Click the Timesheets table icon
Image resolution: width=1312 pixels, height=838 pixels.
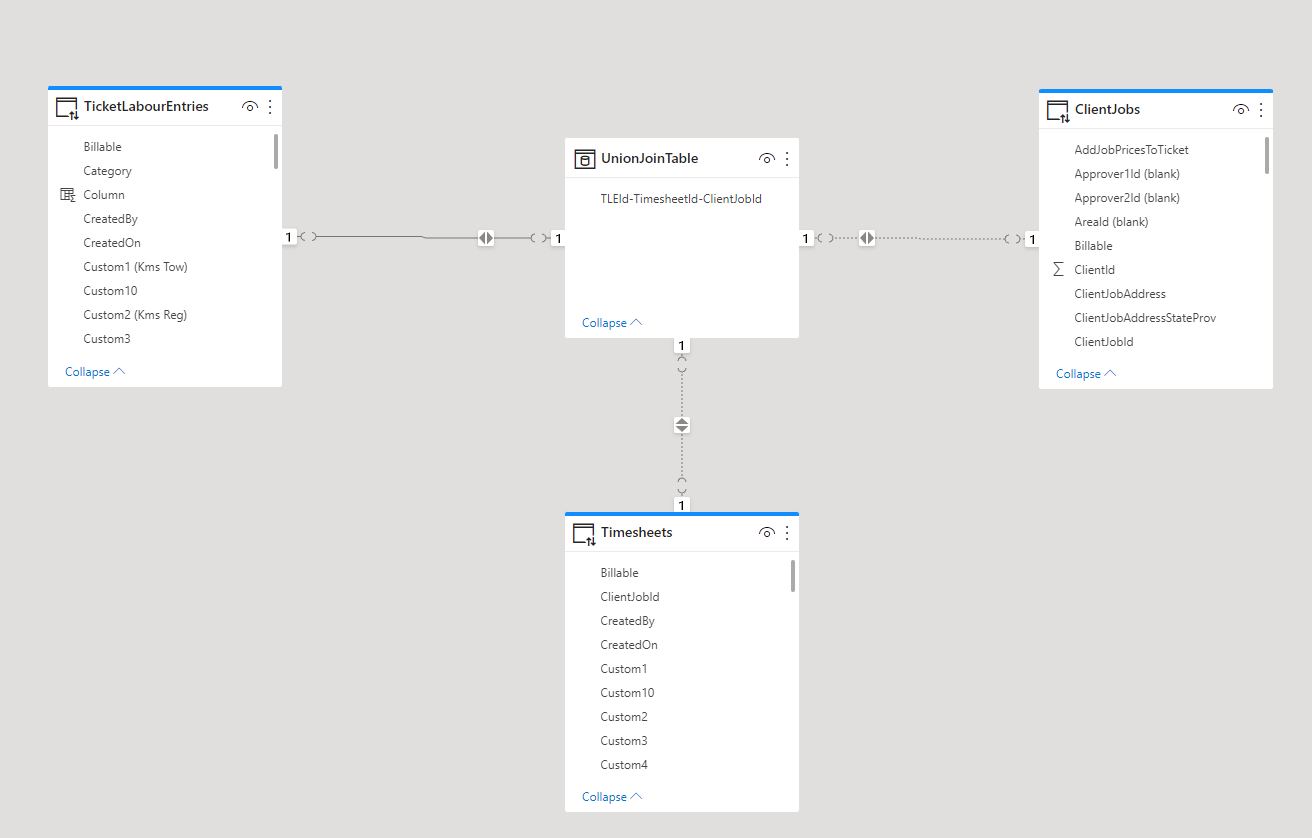[x=584, y=534]
